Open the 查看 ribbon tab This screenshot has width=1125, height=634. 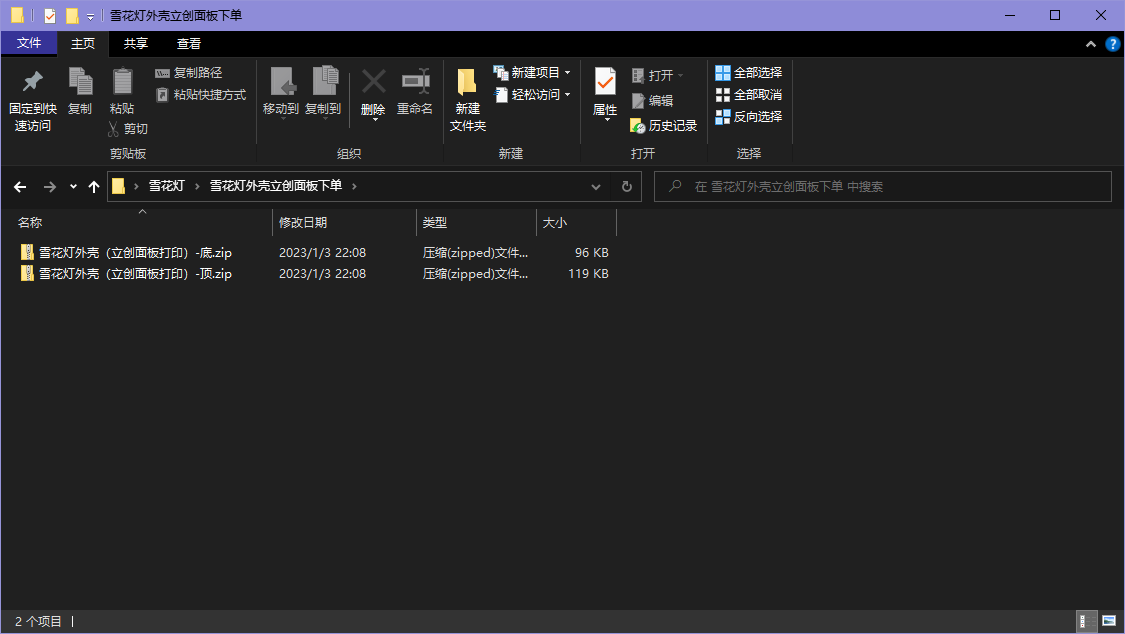(189, 44)
